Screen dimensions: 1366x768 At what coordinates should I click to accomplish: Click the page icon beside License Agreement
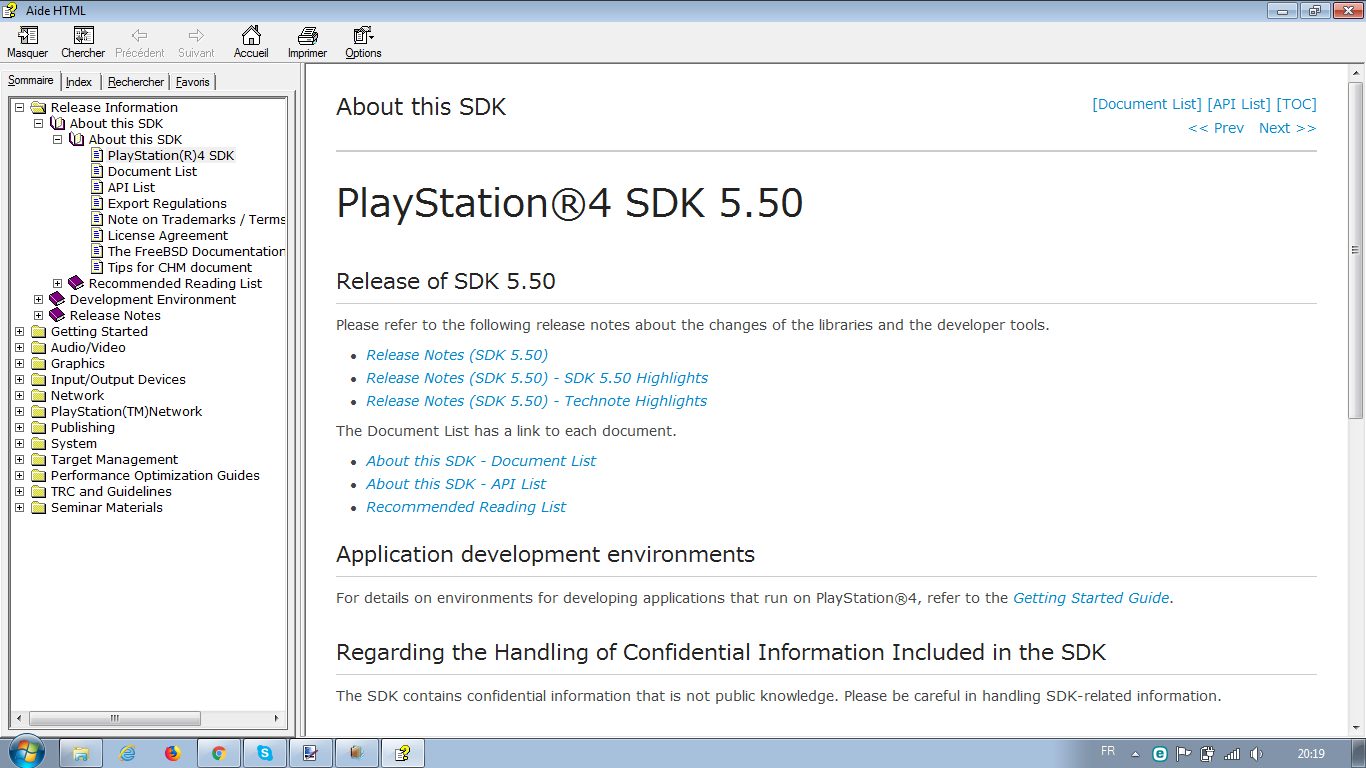click(97, 235)
